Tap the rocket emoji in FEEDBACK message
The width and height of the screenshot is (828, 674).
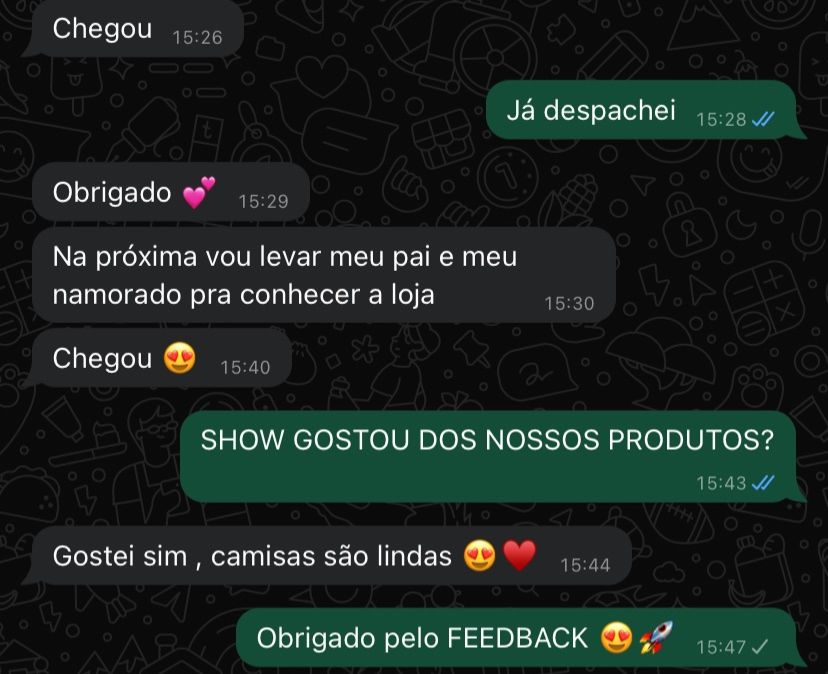[x=656, y=637]
